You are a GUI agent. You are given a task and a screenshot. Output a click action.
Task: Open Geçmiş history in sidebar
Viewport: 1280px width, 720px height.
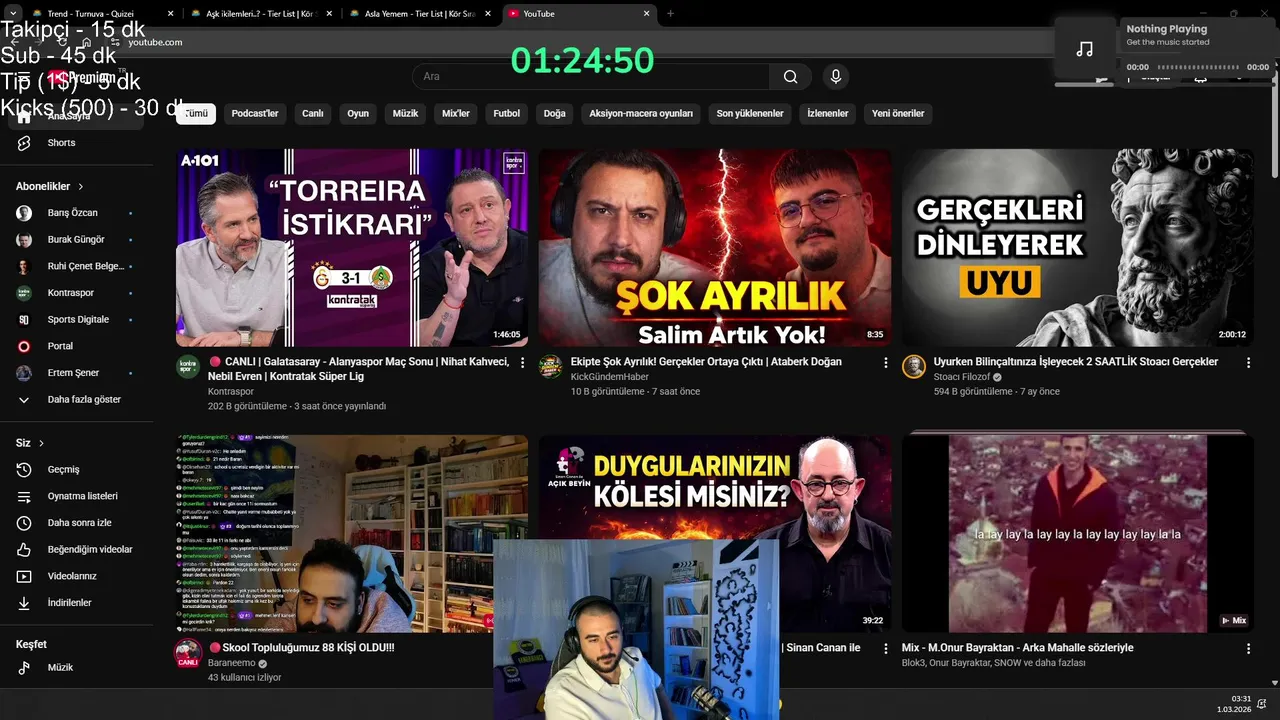76,470
